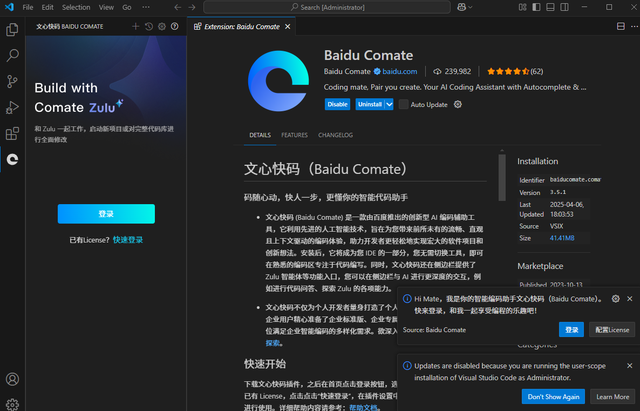This screenshot has width=640, height=411.
Task: Switch to the FEATURES tab
Action: tap(294, 135)
